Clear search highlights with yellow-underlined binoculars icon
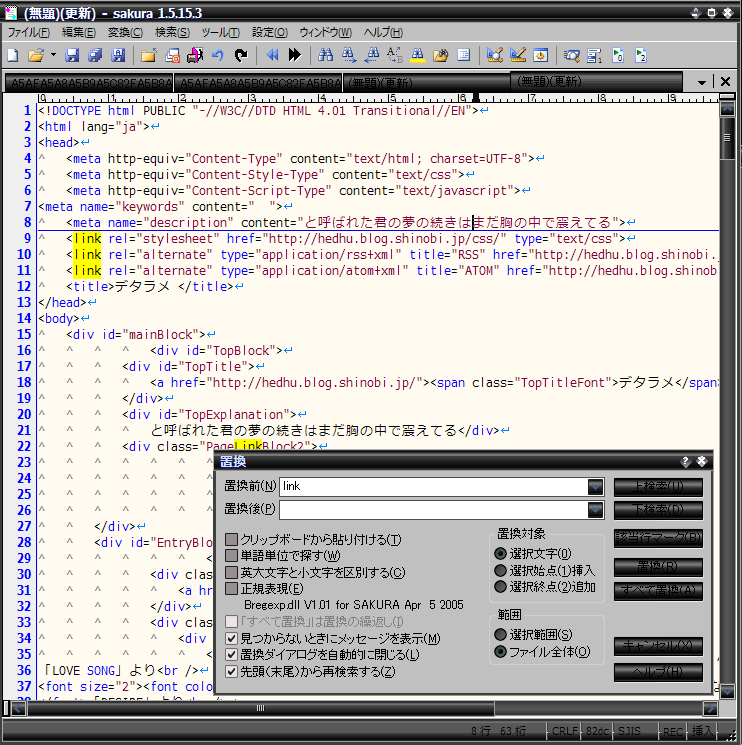This screenshot has height=745, width=742. 418,56
